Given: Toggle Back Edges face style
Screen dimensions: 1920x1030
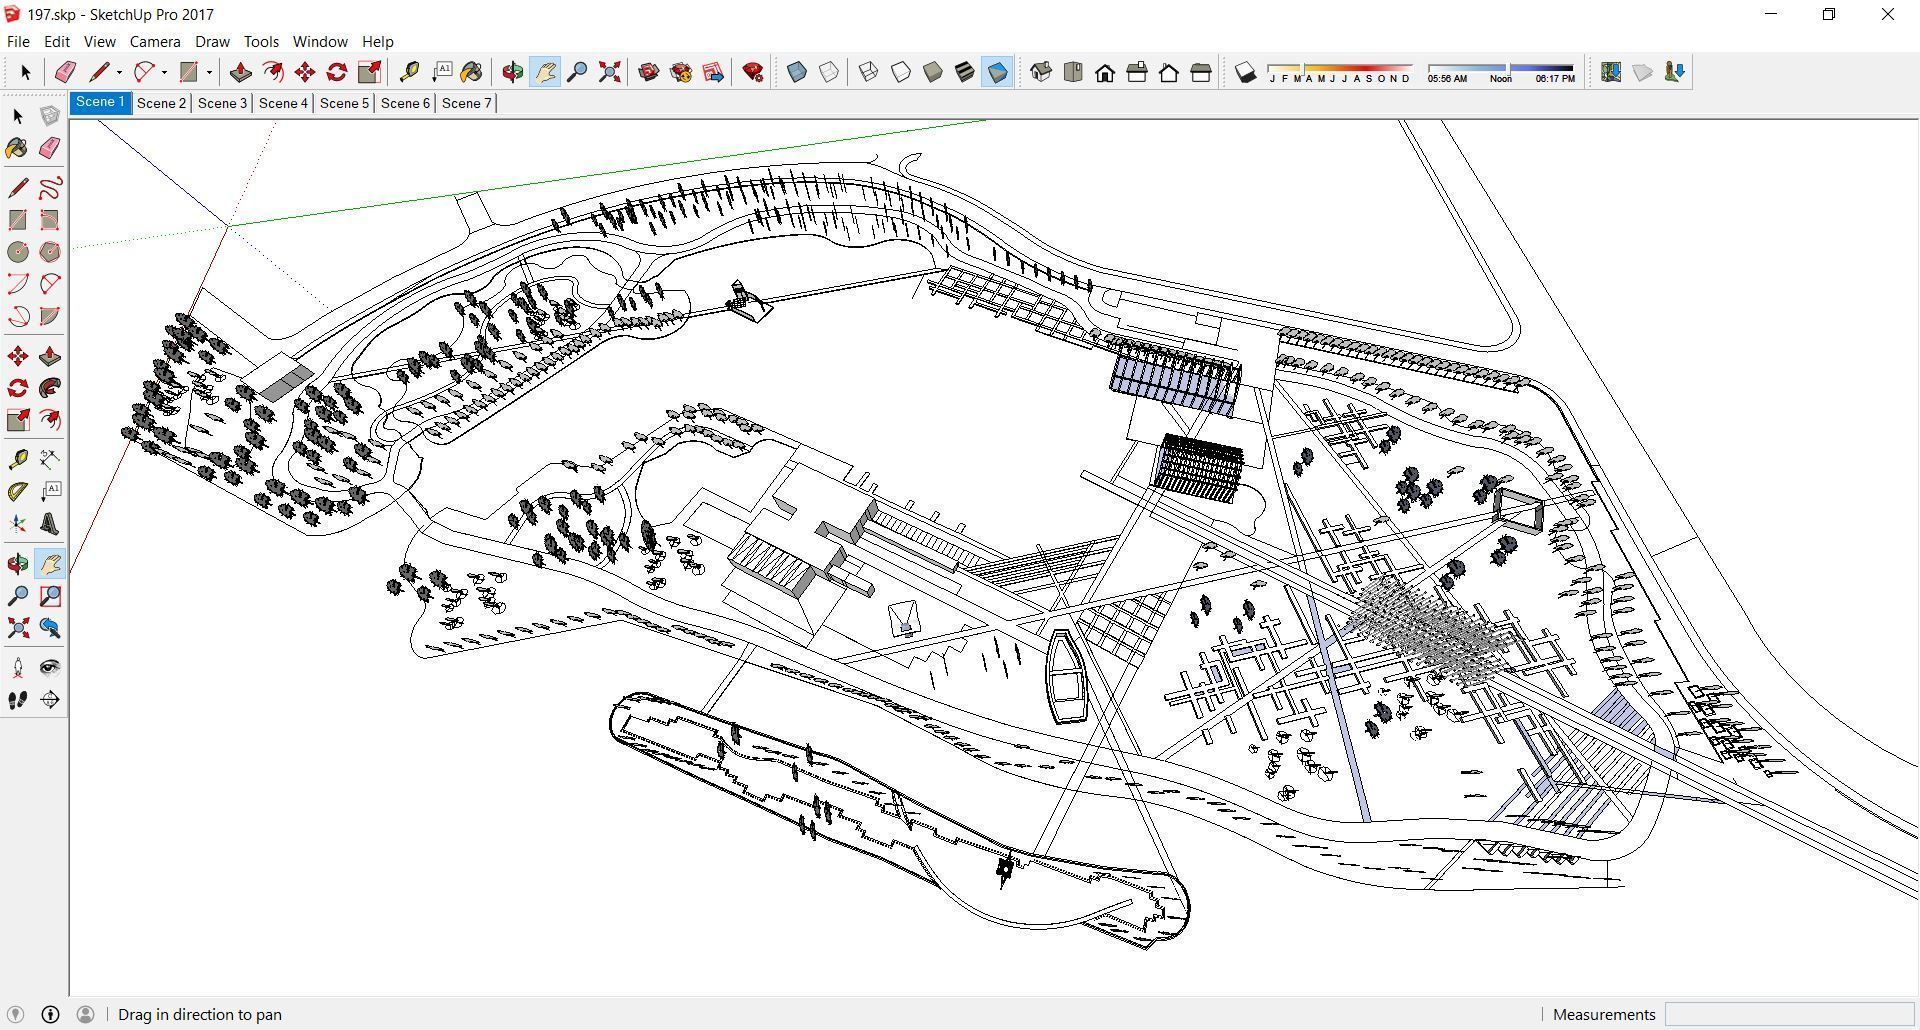Looking at the screenshot, I should [829, 72].
